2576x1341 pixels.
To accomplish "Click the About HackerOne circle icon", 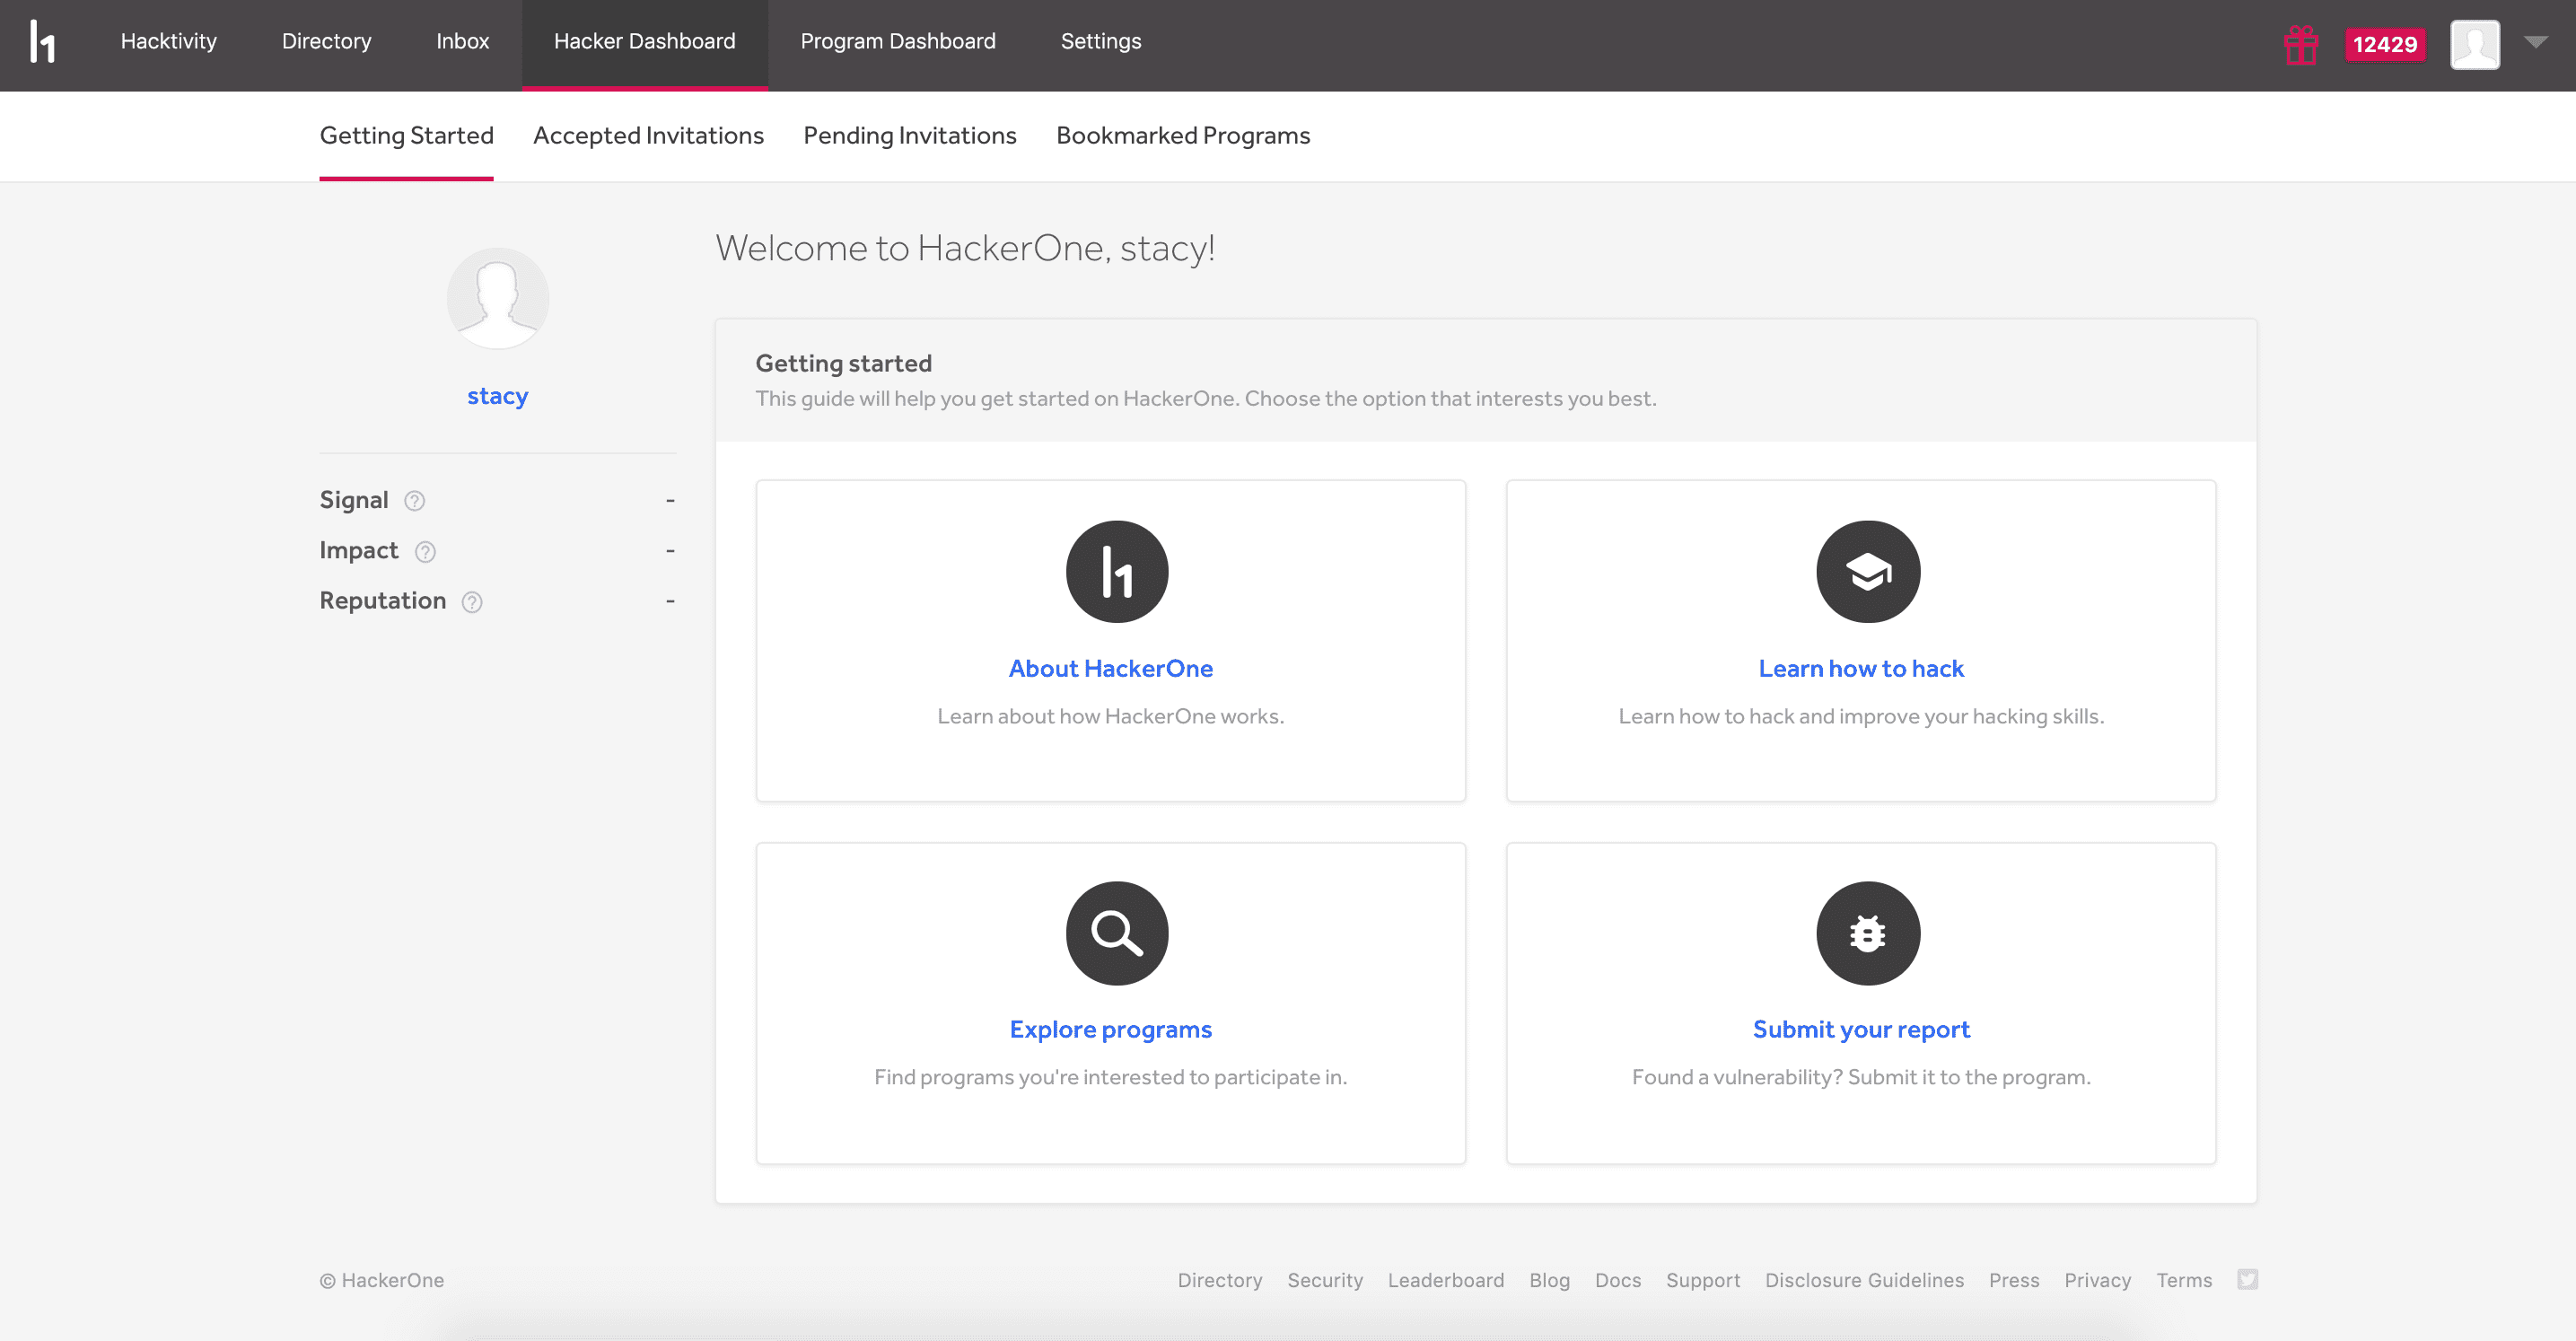I will 1116,572.
